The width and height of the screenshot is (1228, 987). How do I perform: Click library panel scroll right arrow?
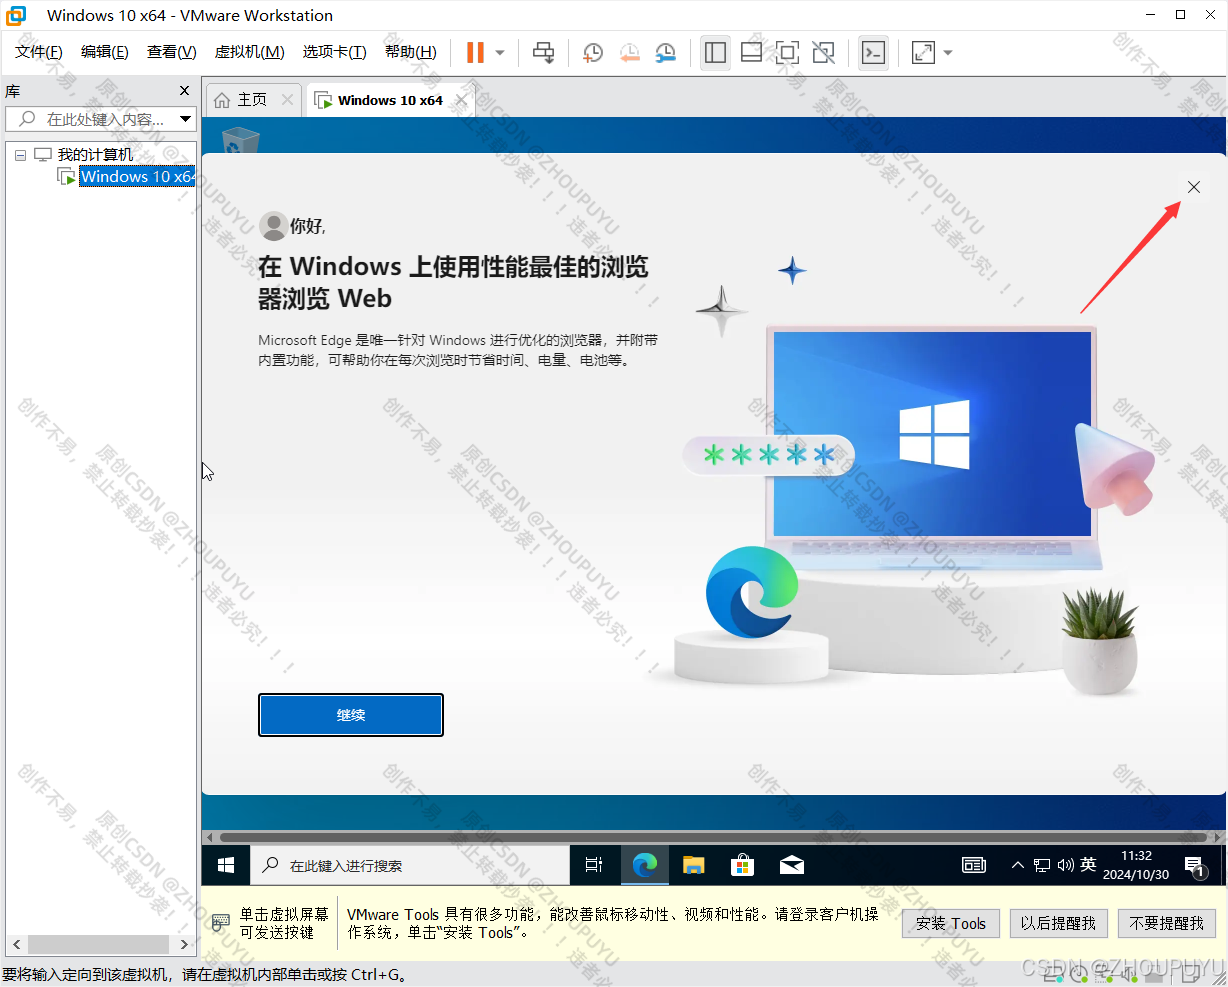184,944
